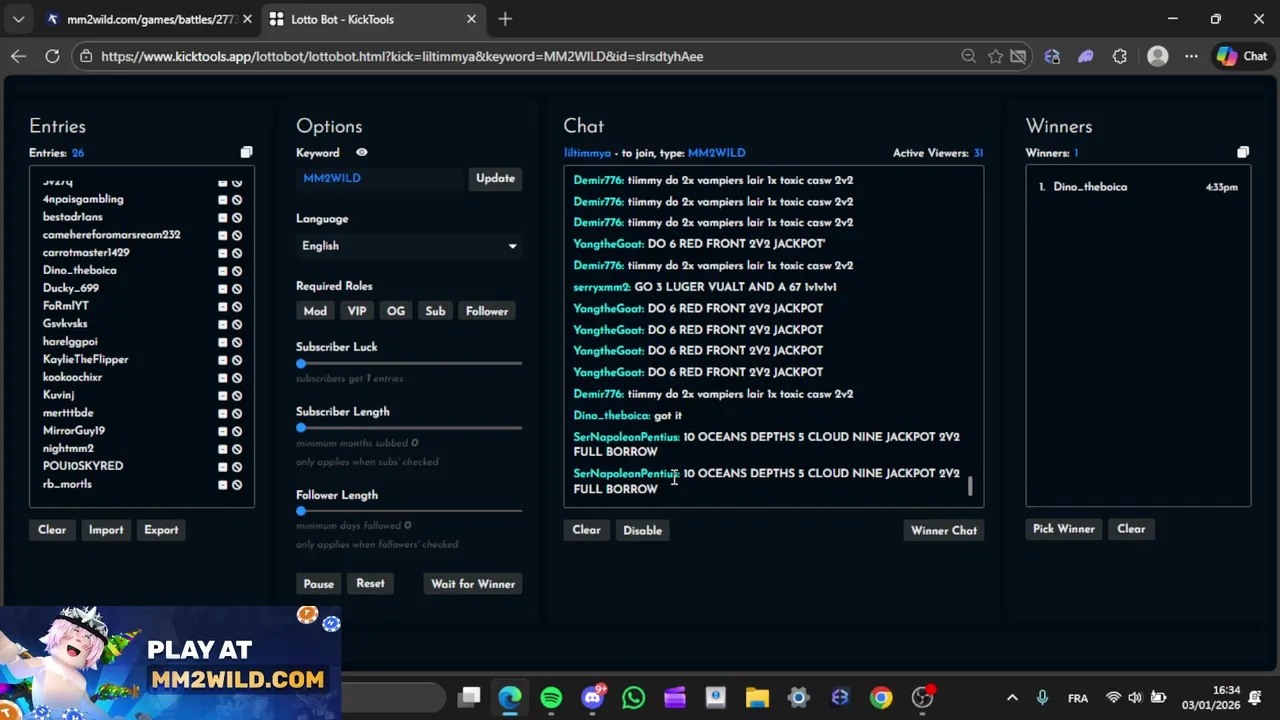Open File Explorer from the taskbar
The height and width of the screenshot is (720, 1280).
pyautogui.click(x=757, y=697)
